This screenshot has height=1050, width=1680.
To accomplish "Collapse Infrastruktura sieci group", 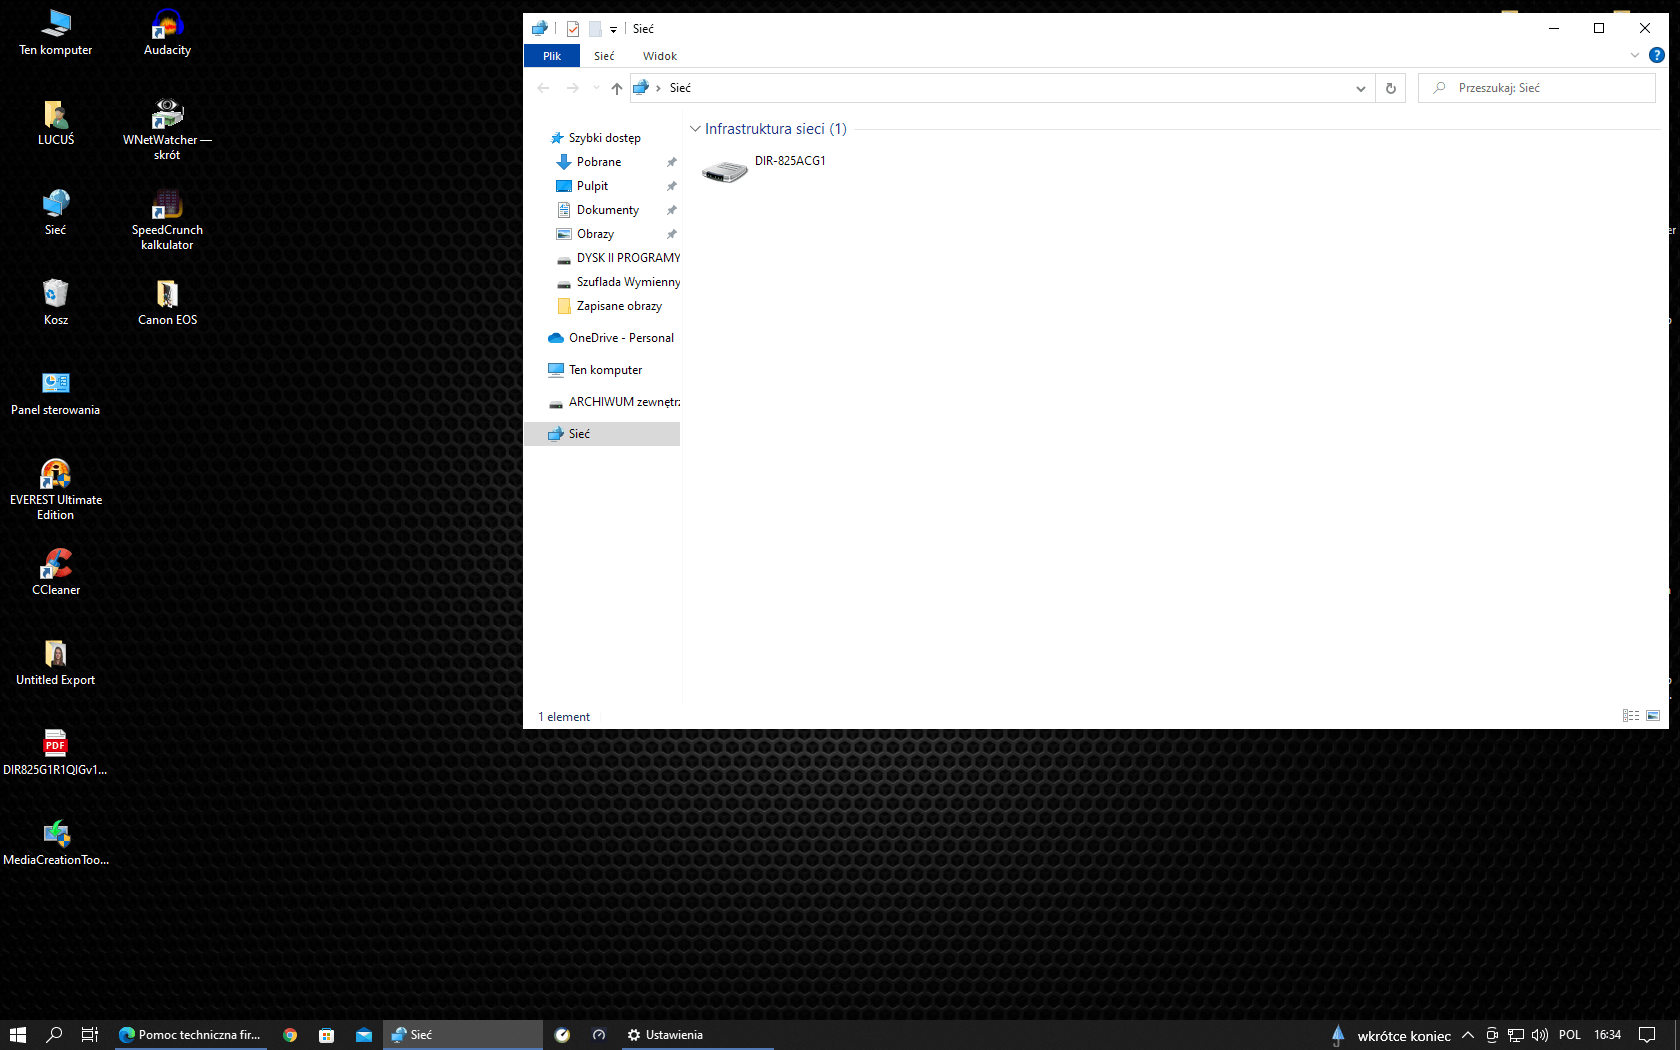I will click(x=695, y=129).
